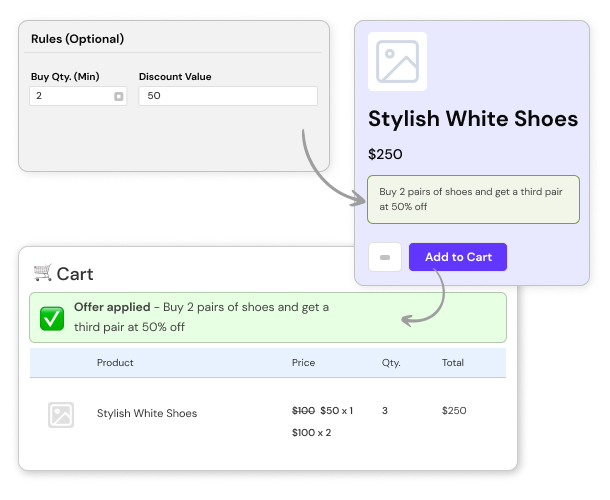Click into the Discount Value input field
The image size is (610, 500).
pos(228,96)
